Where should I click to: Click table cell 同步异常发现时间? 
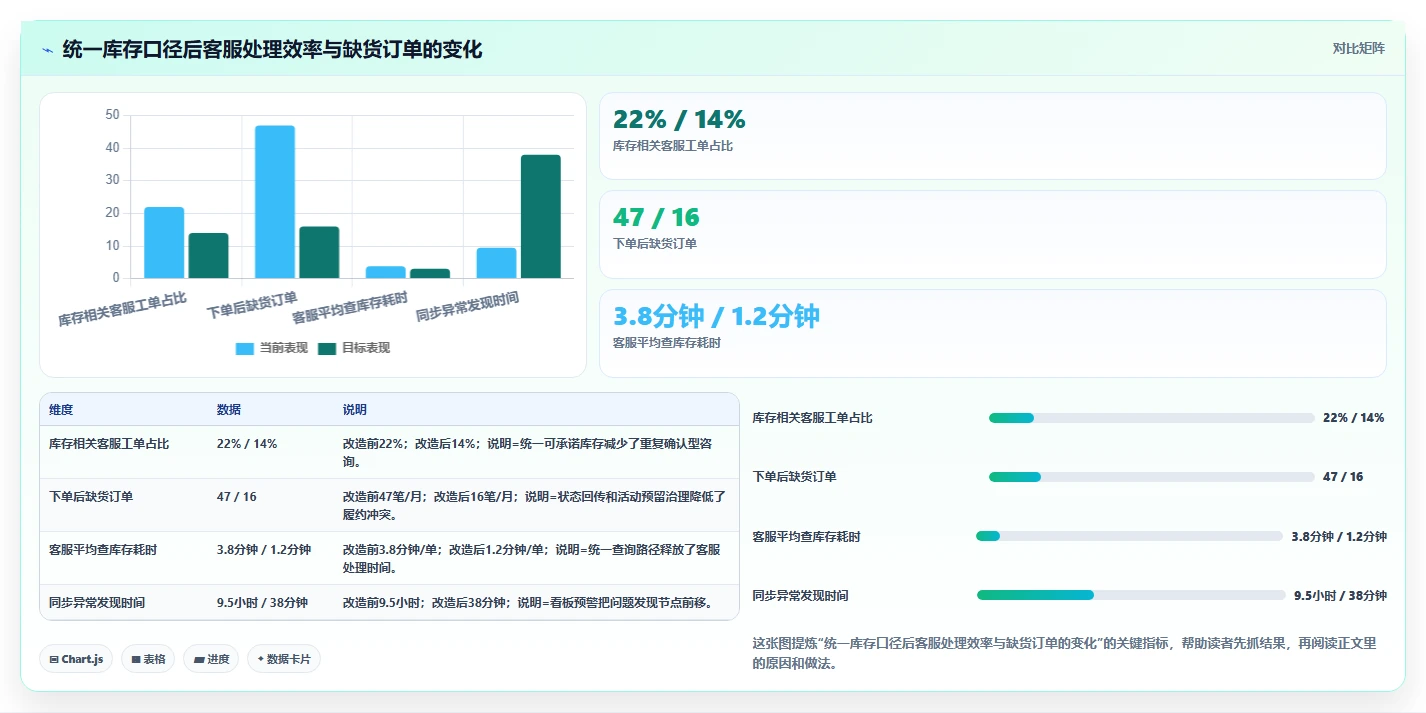click(97, 602)
